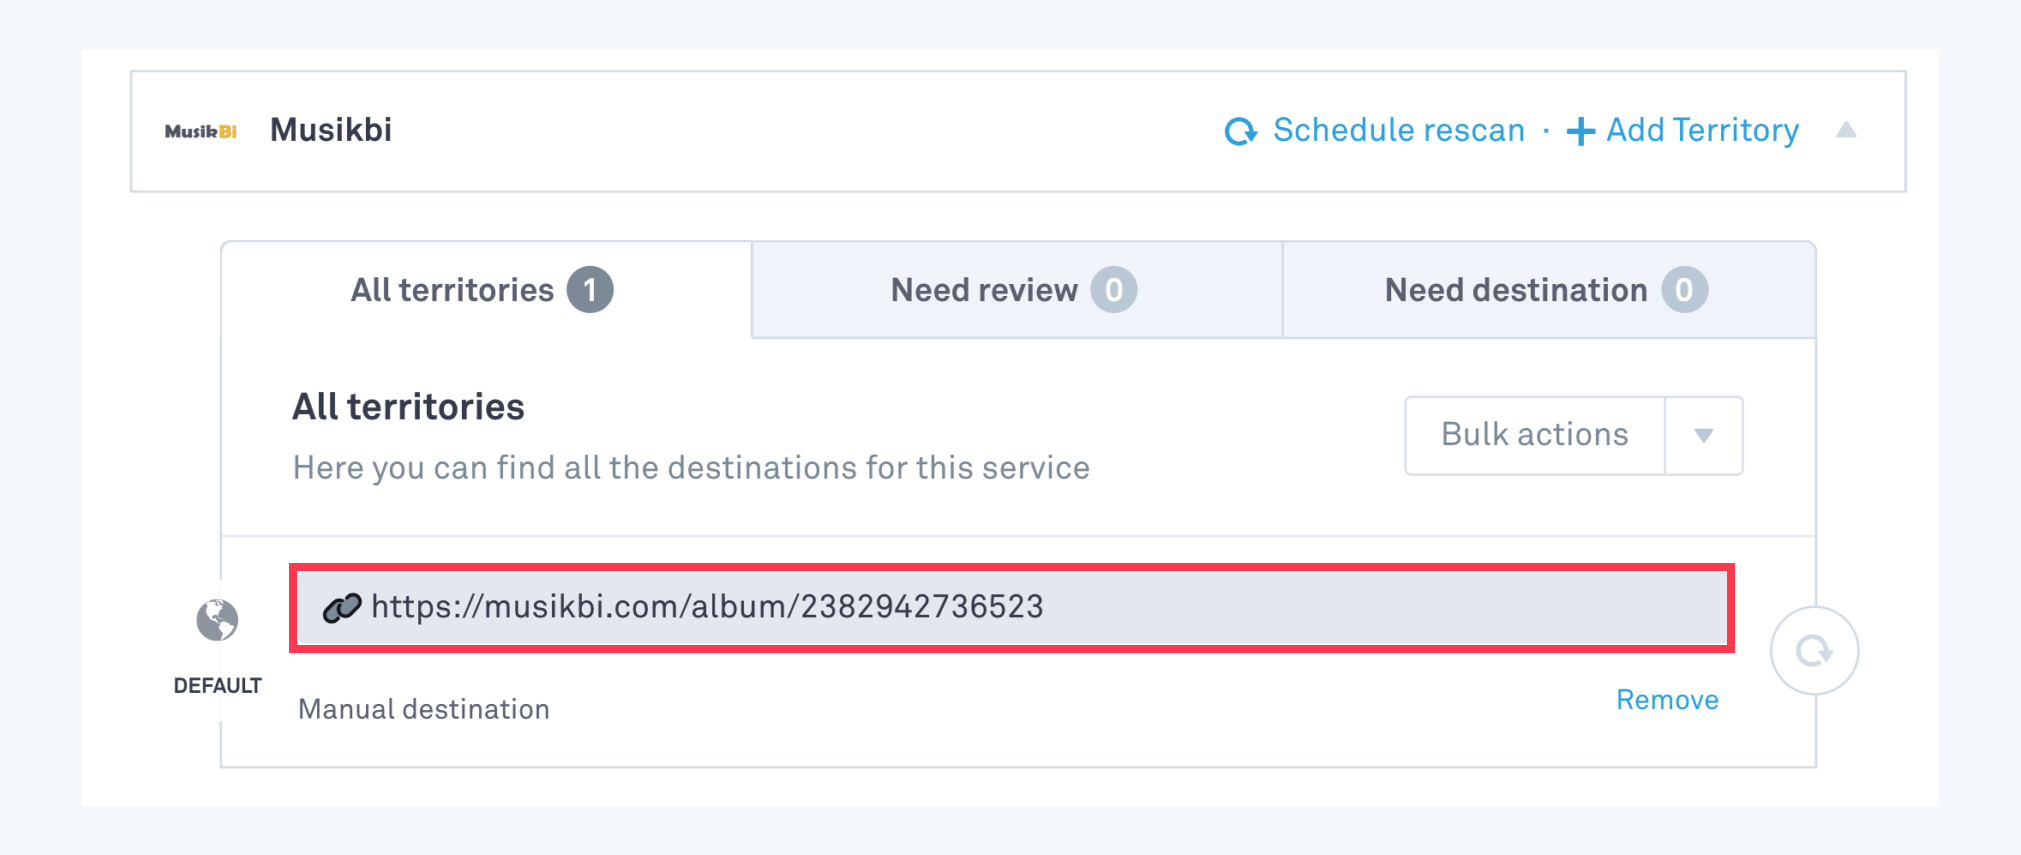The image size is (2021, 855).
Task: Click the Musikbi service title
Action: coord(331,130)
